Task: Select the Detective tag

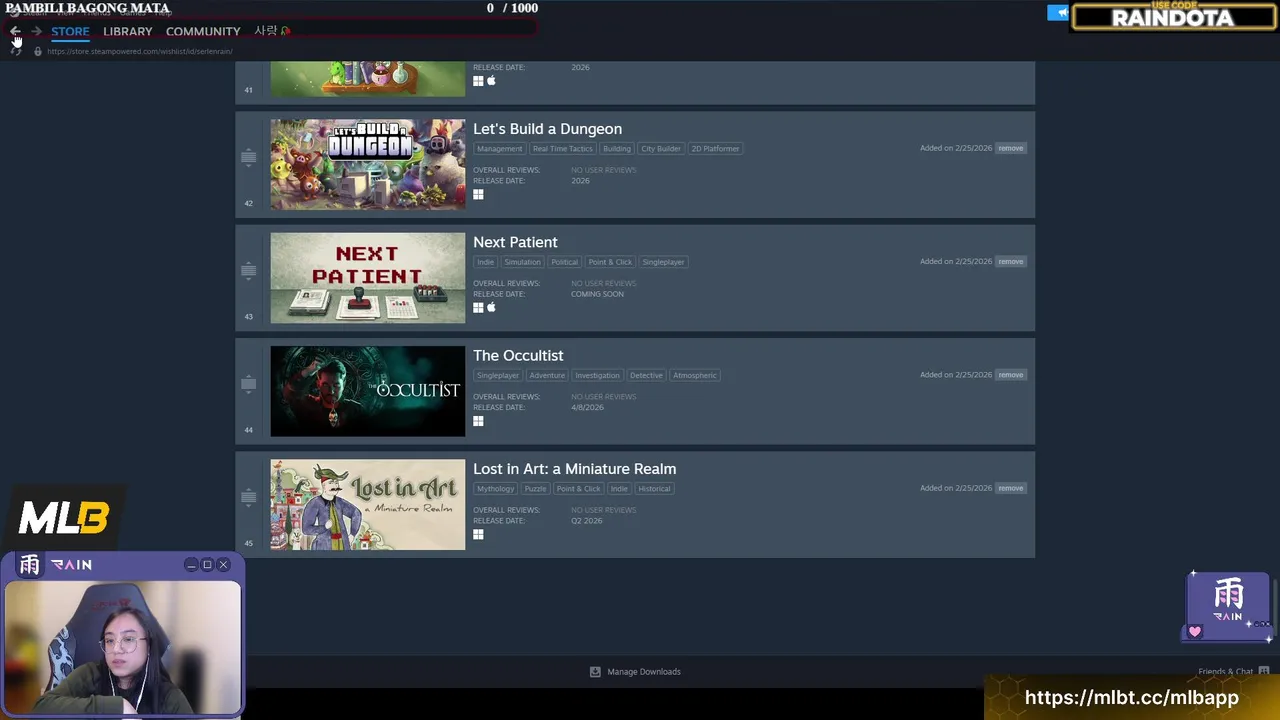Action: [646, 375]
